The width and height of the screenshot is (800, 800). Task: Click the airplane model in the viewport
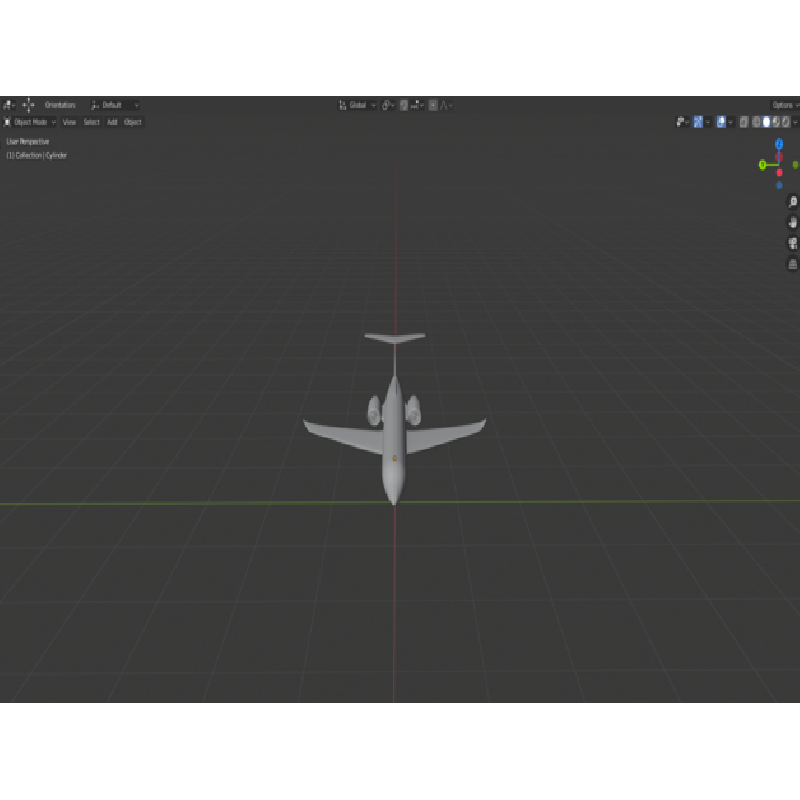pos(394,440)
